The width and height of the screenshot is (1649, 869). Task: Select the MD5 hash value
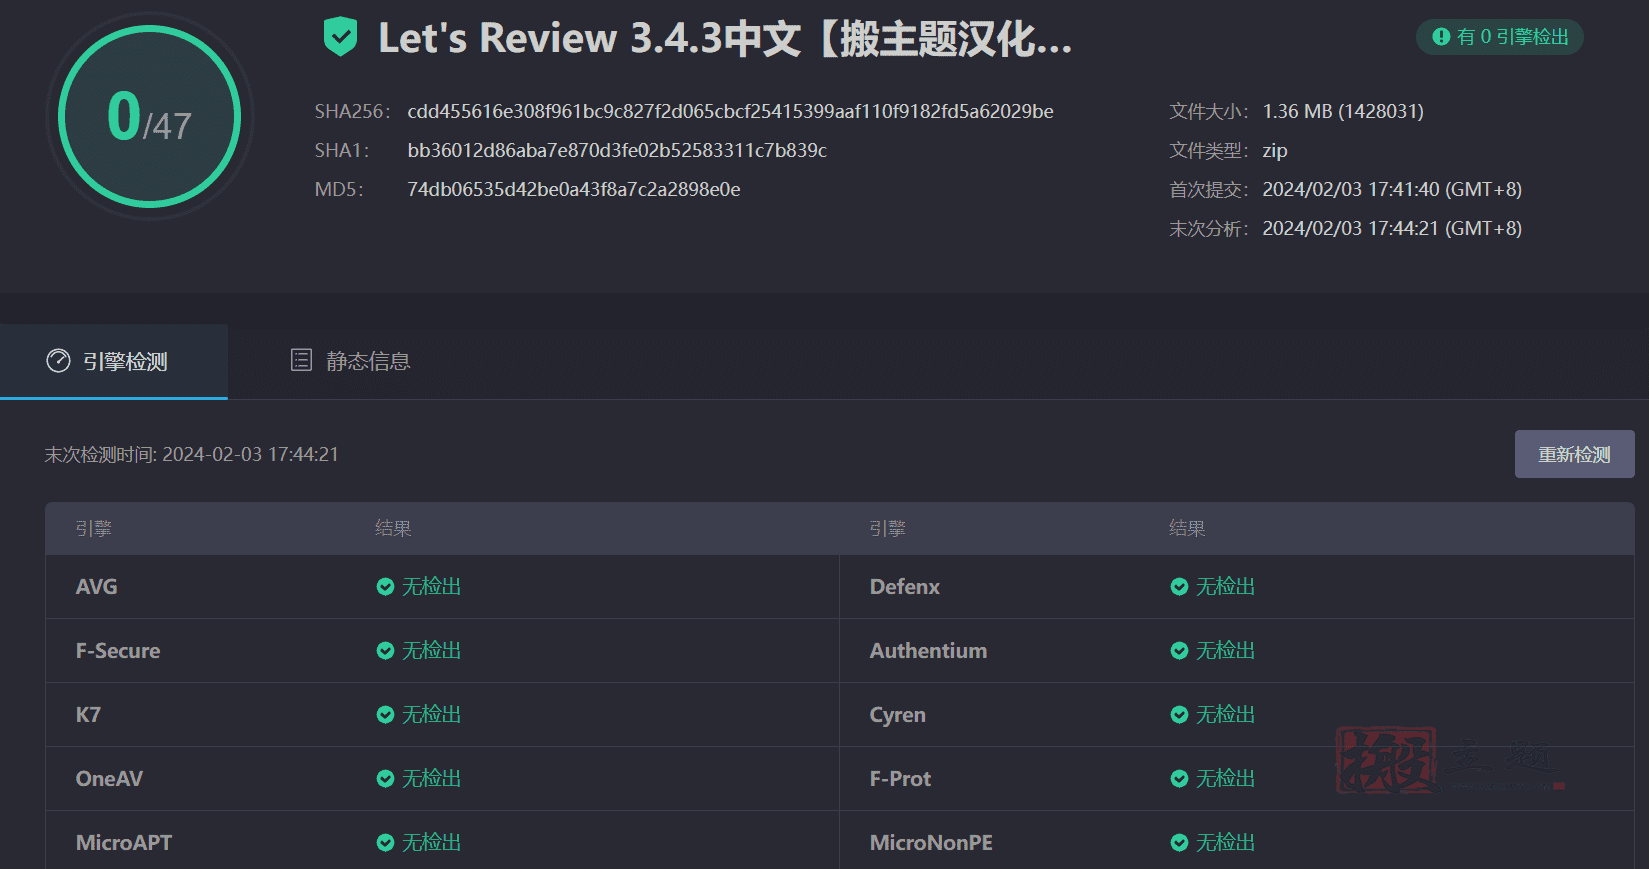(574, 189)
